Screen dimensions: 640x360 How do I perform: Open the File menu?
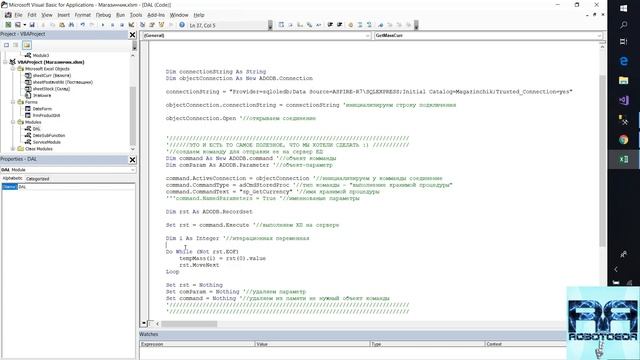coord(18,15)
